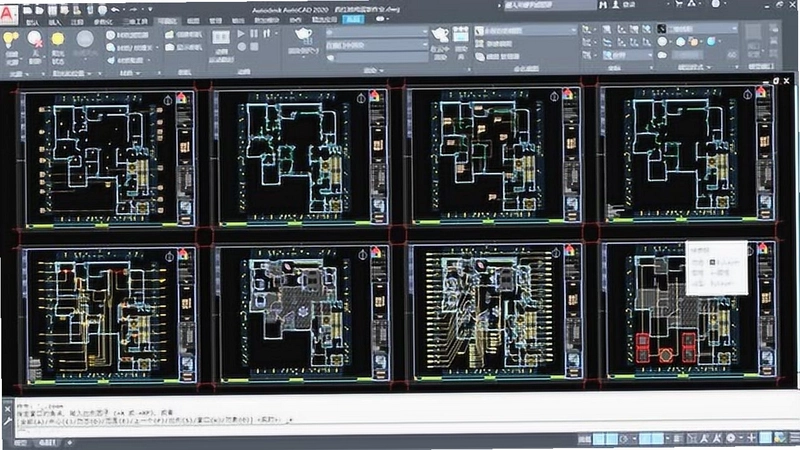
Task: Select the blue highlighted ribbon tab
Action: (353, 19)
